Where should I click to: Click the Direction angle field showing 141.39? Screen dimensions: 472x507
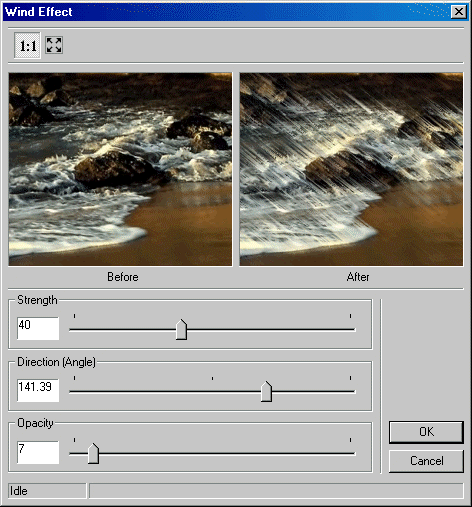(x=38, y=390)
